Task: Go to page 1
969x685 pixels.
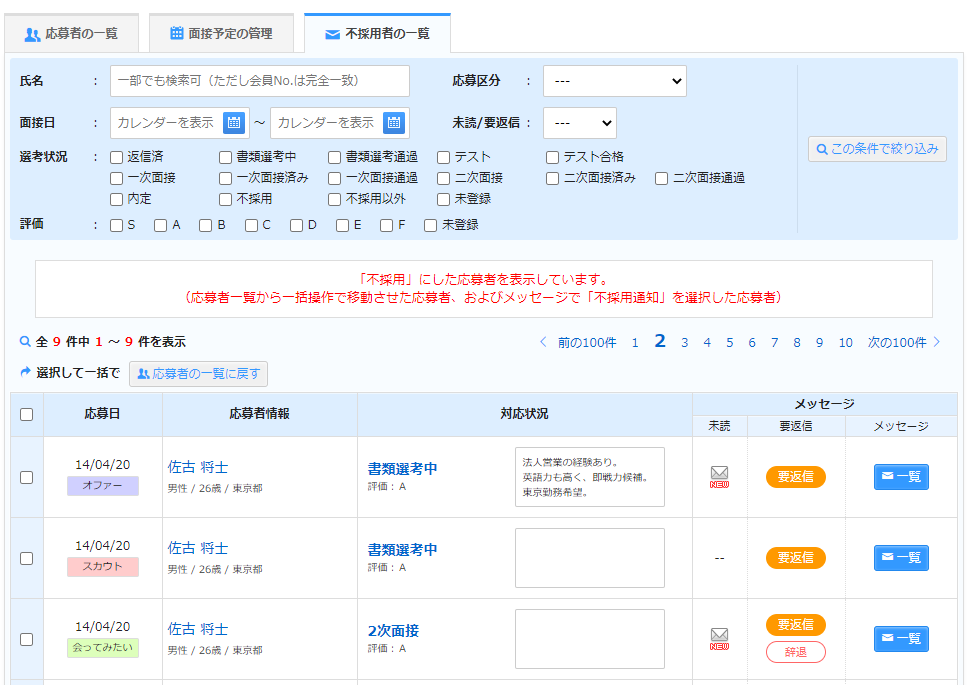Action: 635,342
